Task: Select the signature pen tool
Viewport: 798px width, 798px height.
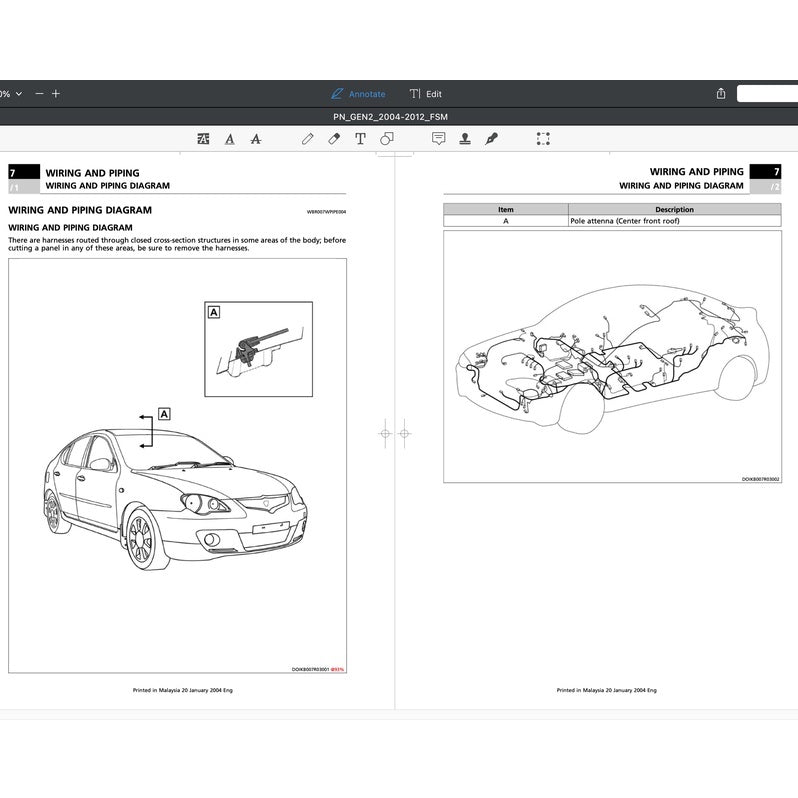Action: coord(491,139)
